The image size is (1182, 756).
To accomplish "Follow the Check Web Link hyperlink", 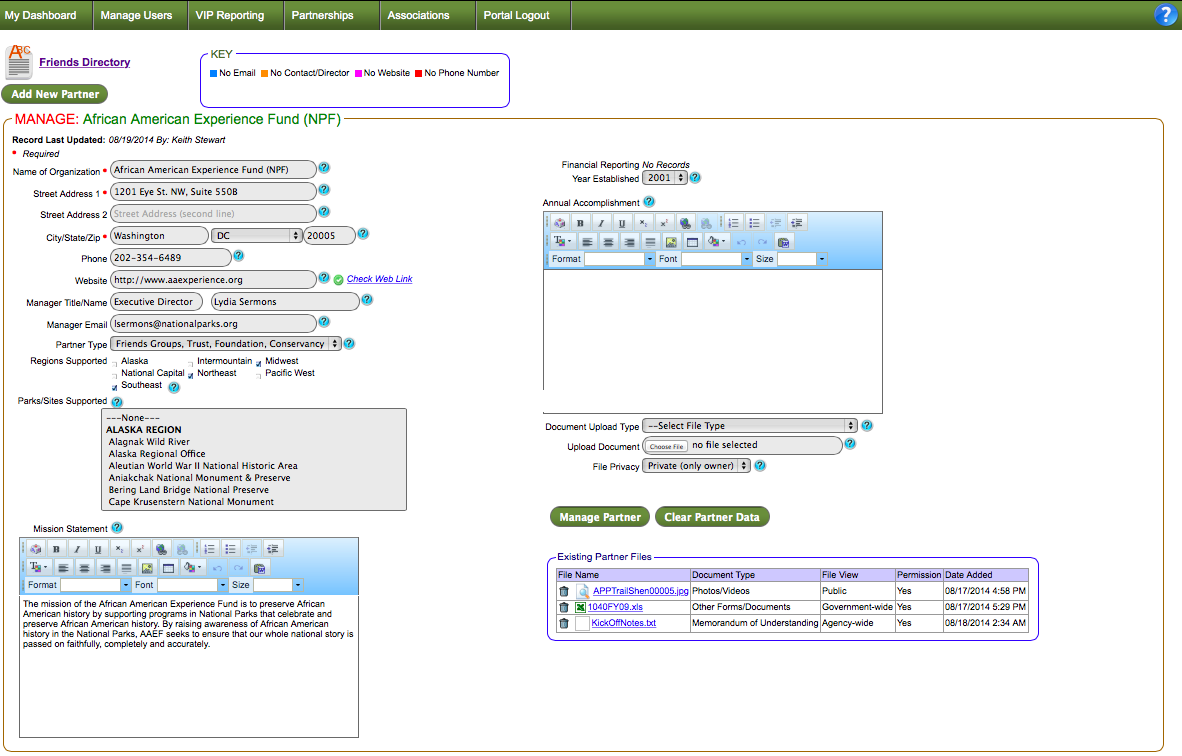I will 379,279.
